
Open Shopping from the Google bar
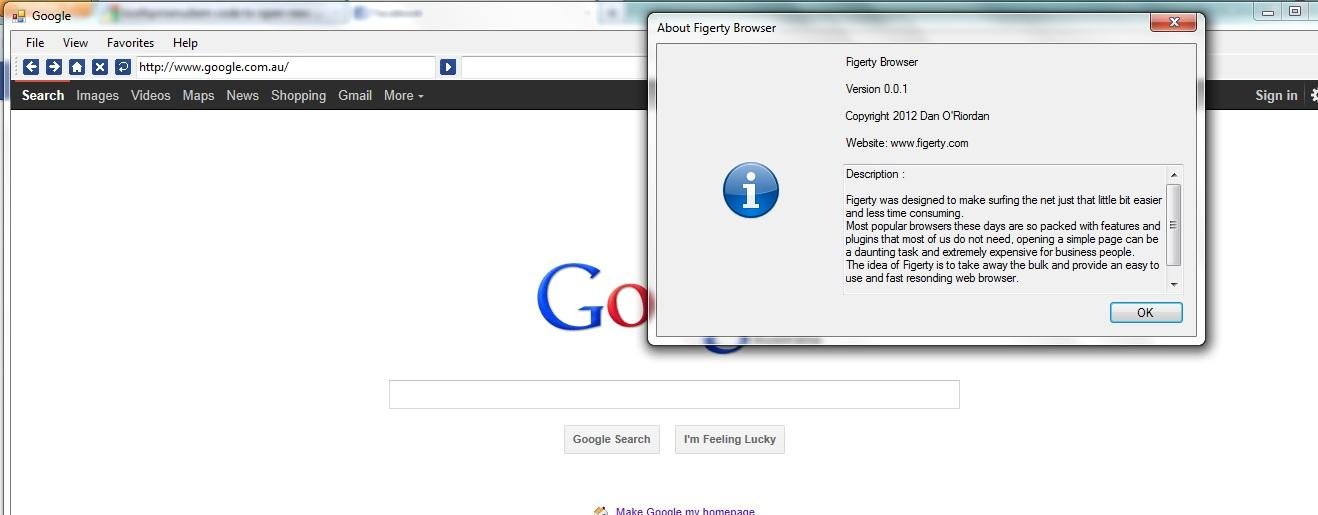pos(299,95)
